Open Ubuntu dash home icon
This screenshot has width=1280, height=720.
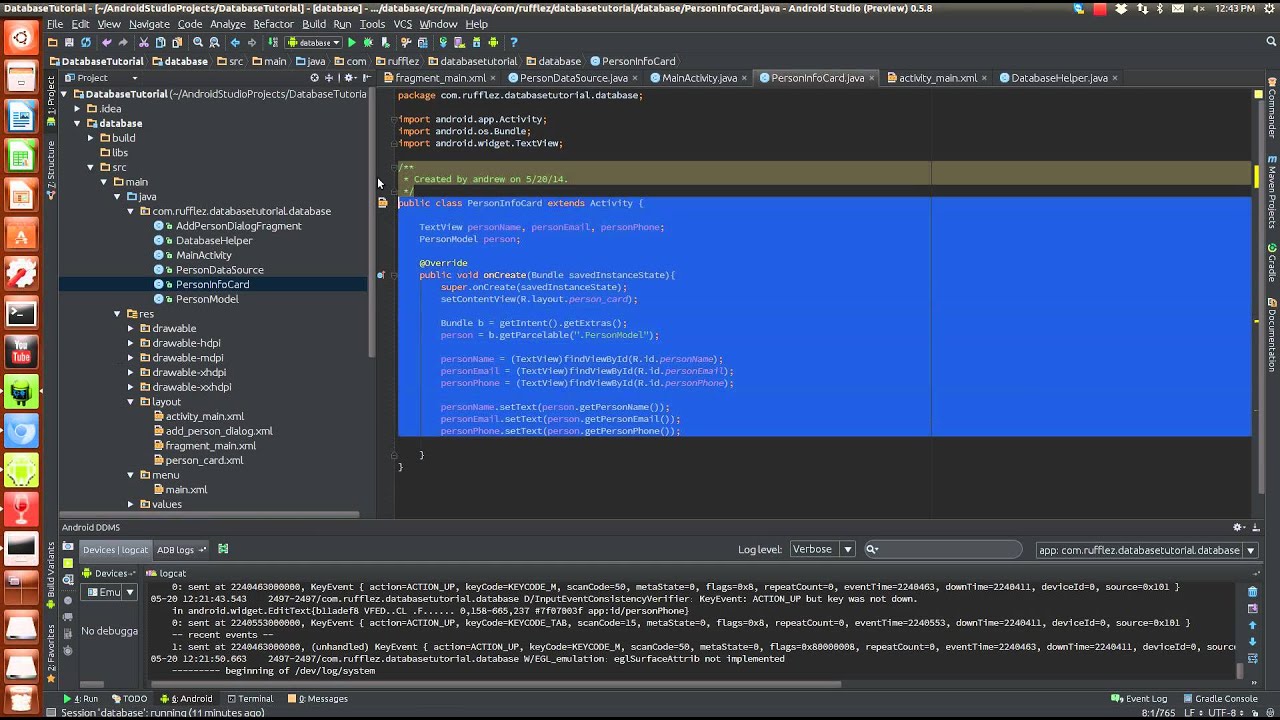pos(21,39)
